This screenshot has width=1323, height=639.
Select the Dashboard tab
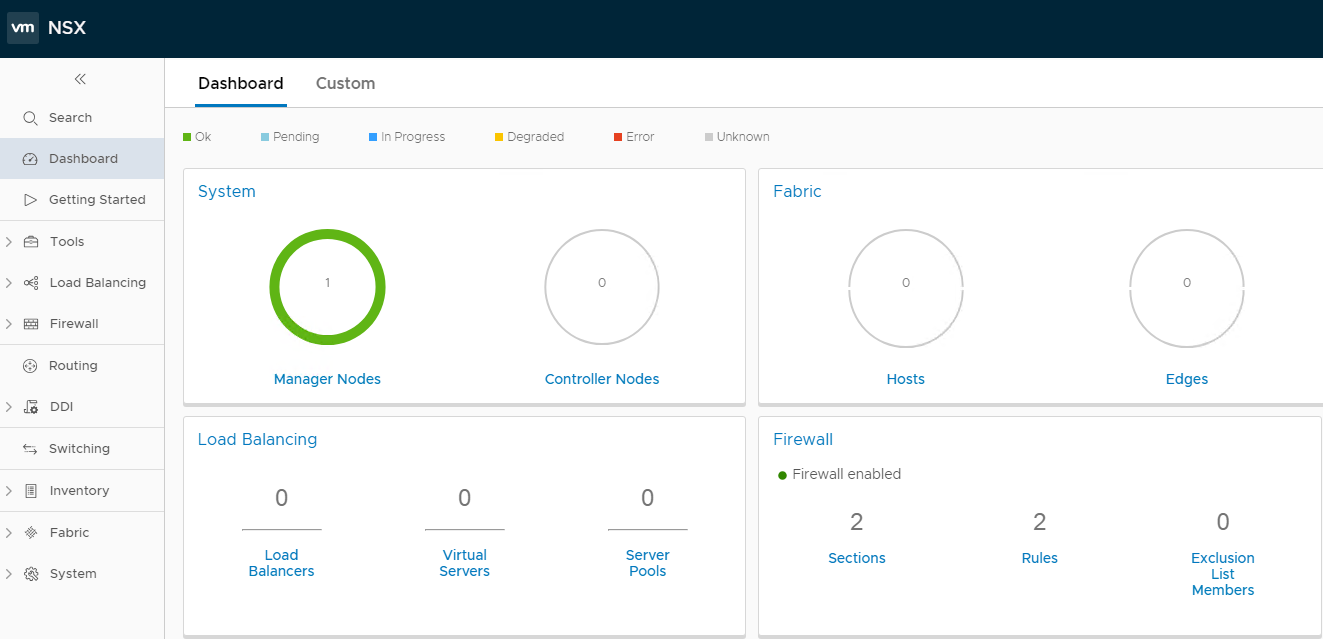tap(240, 84)
